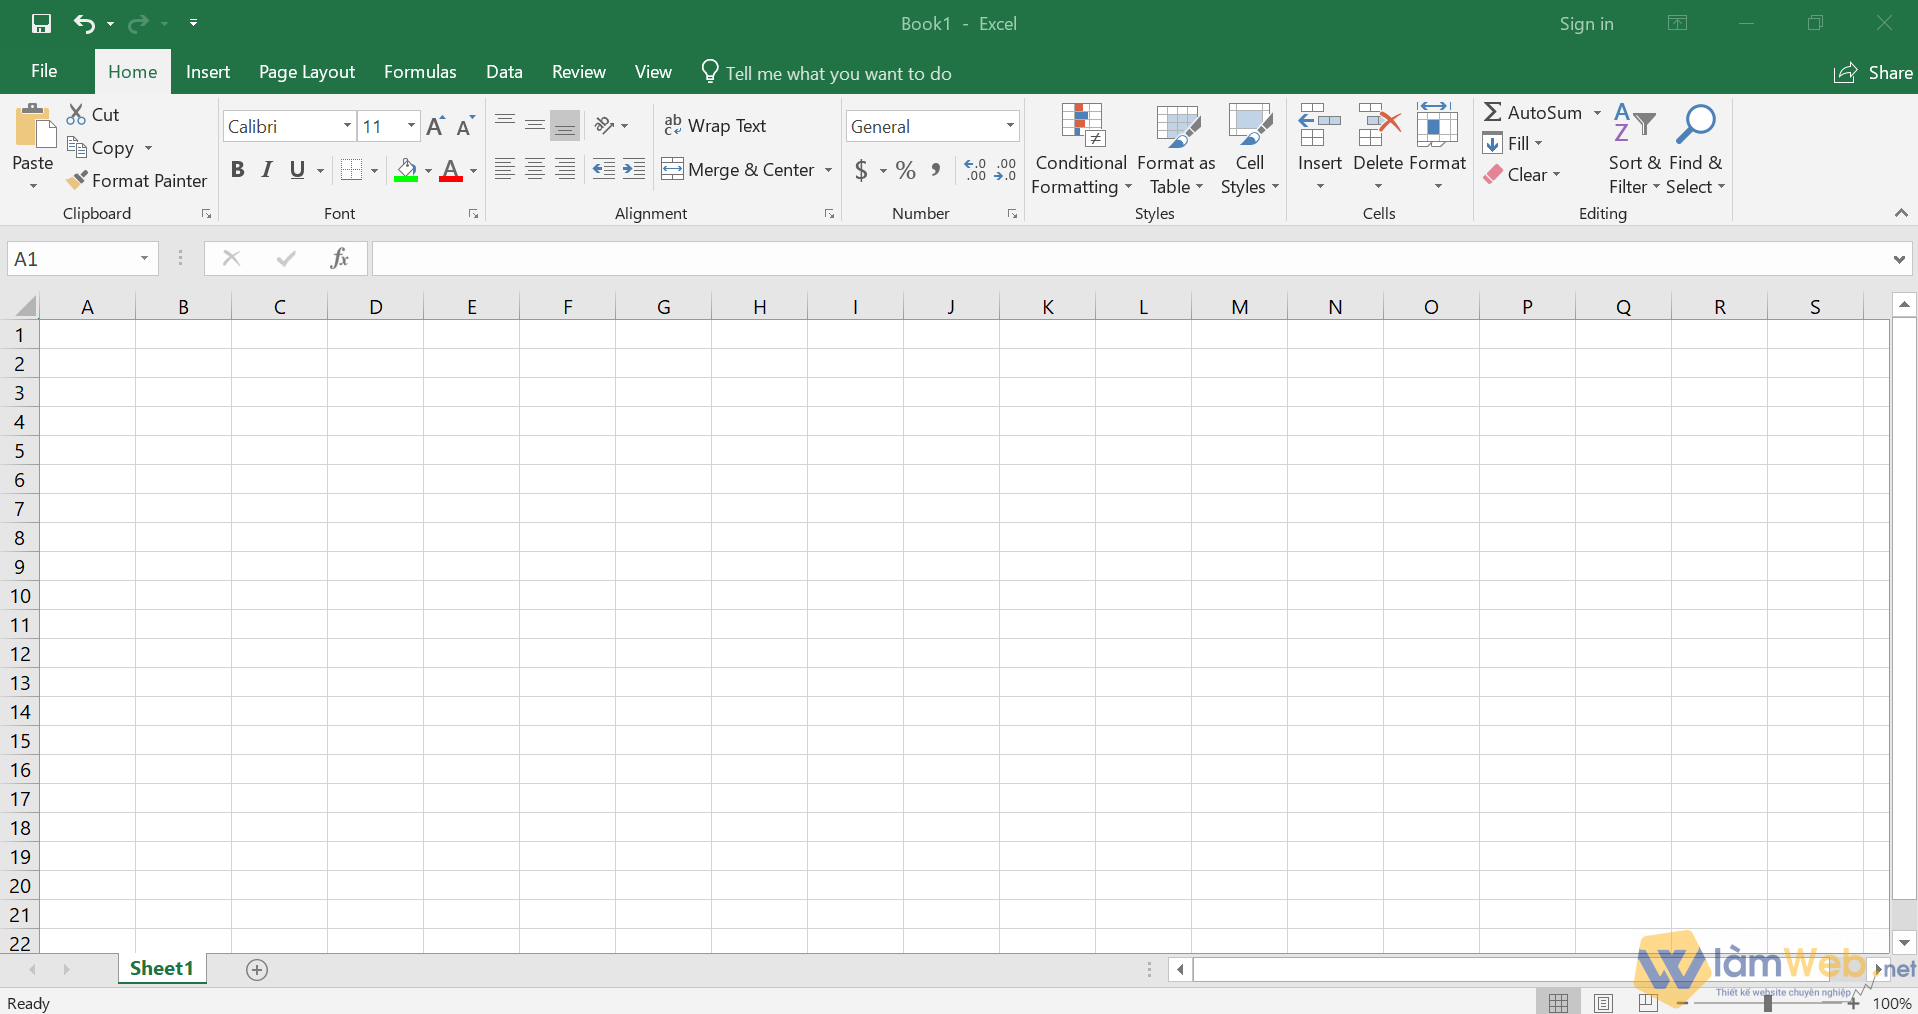The image size is (1918, 1014).
Task: Toggle left text alignment
Action: pyautogui.click(x=505, y=170)
